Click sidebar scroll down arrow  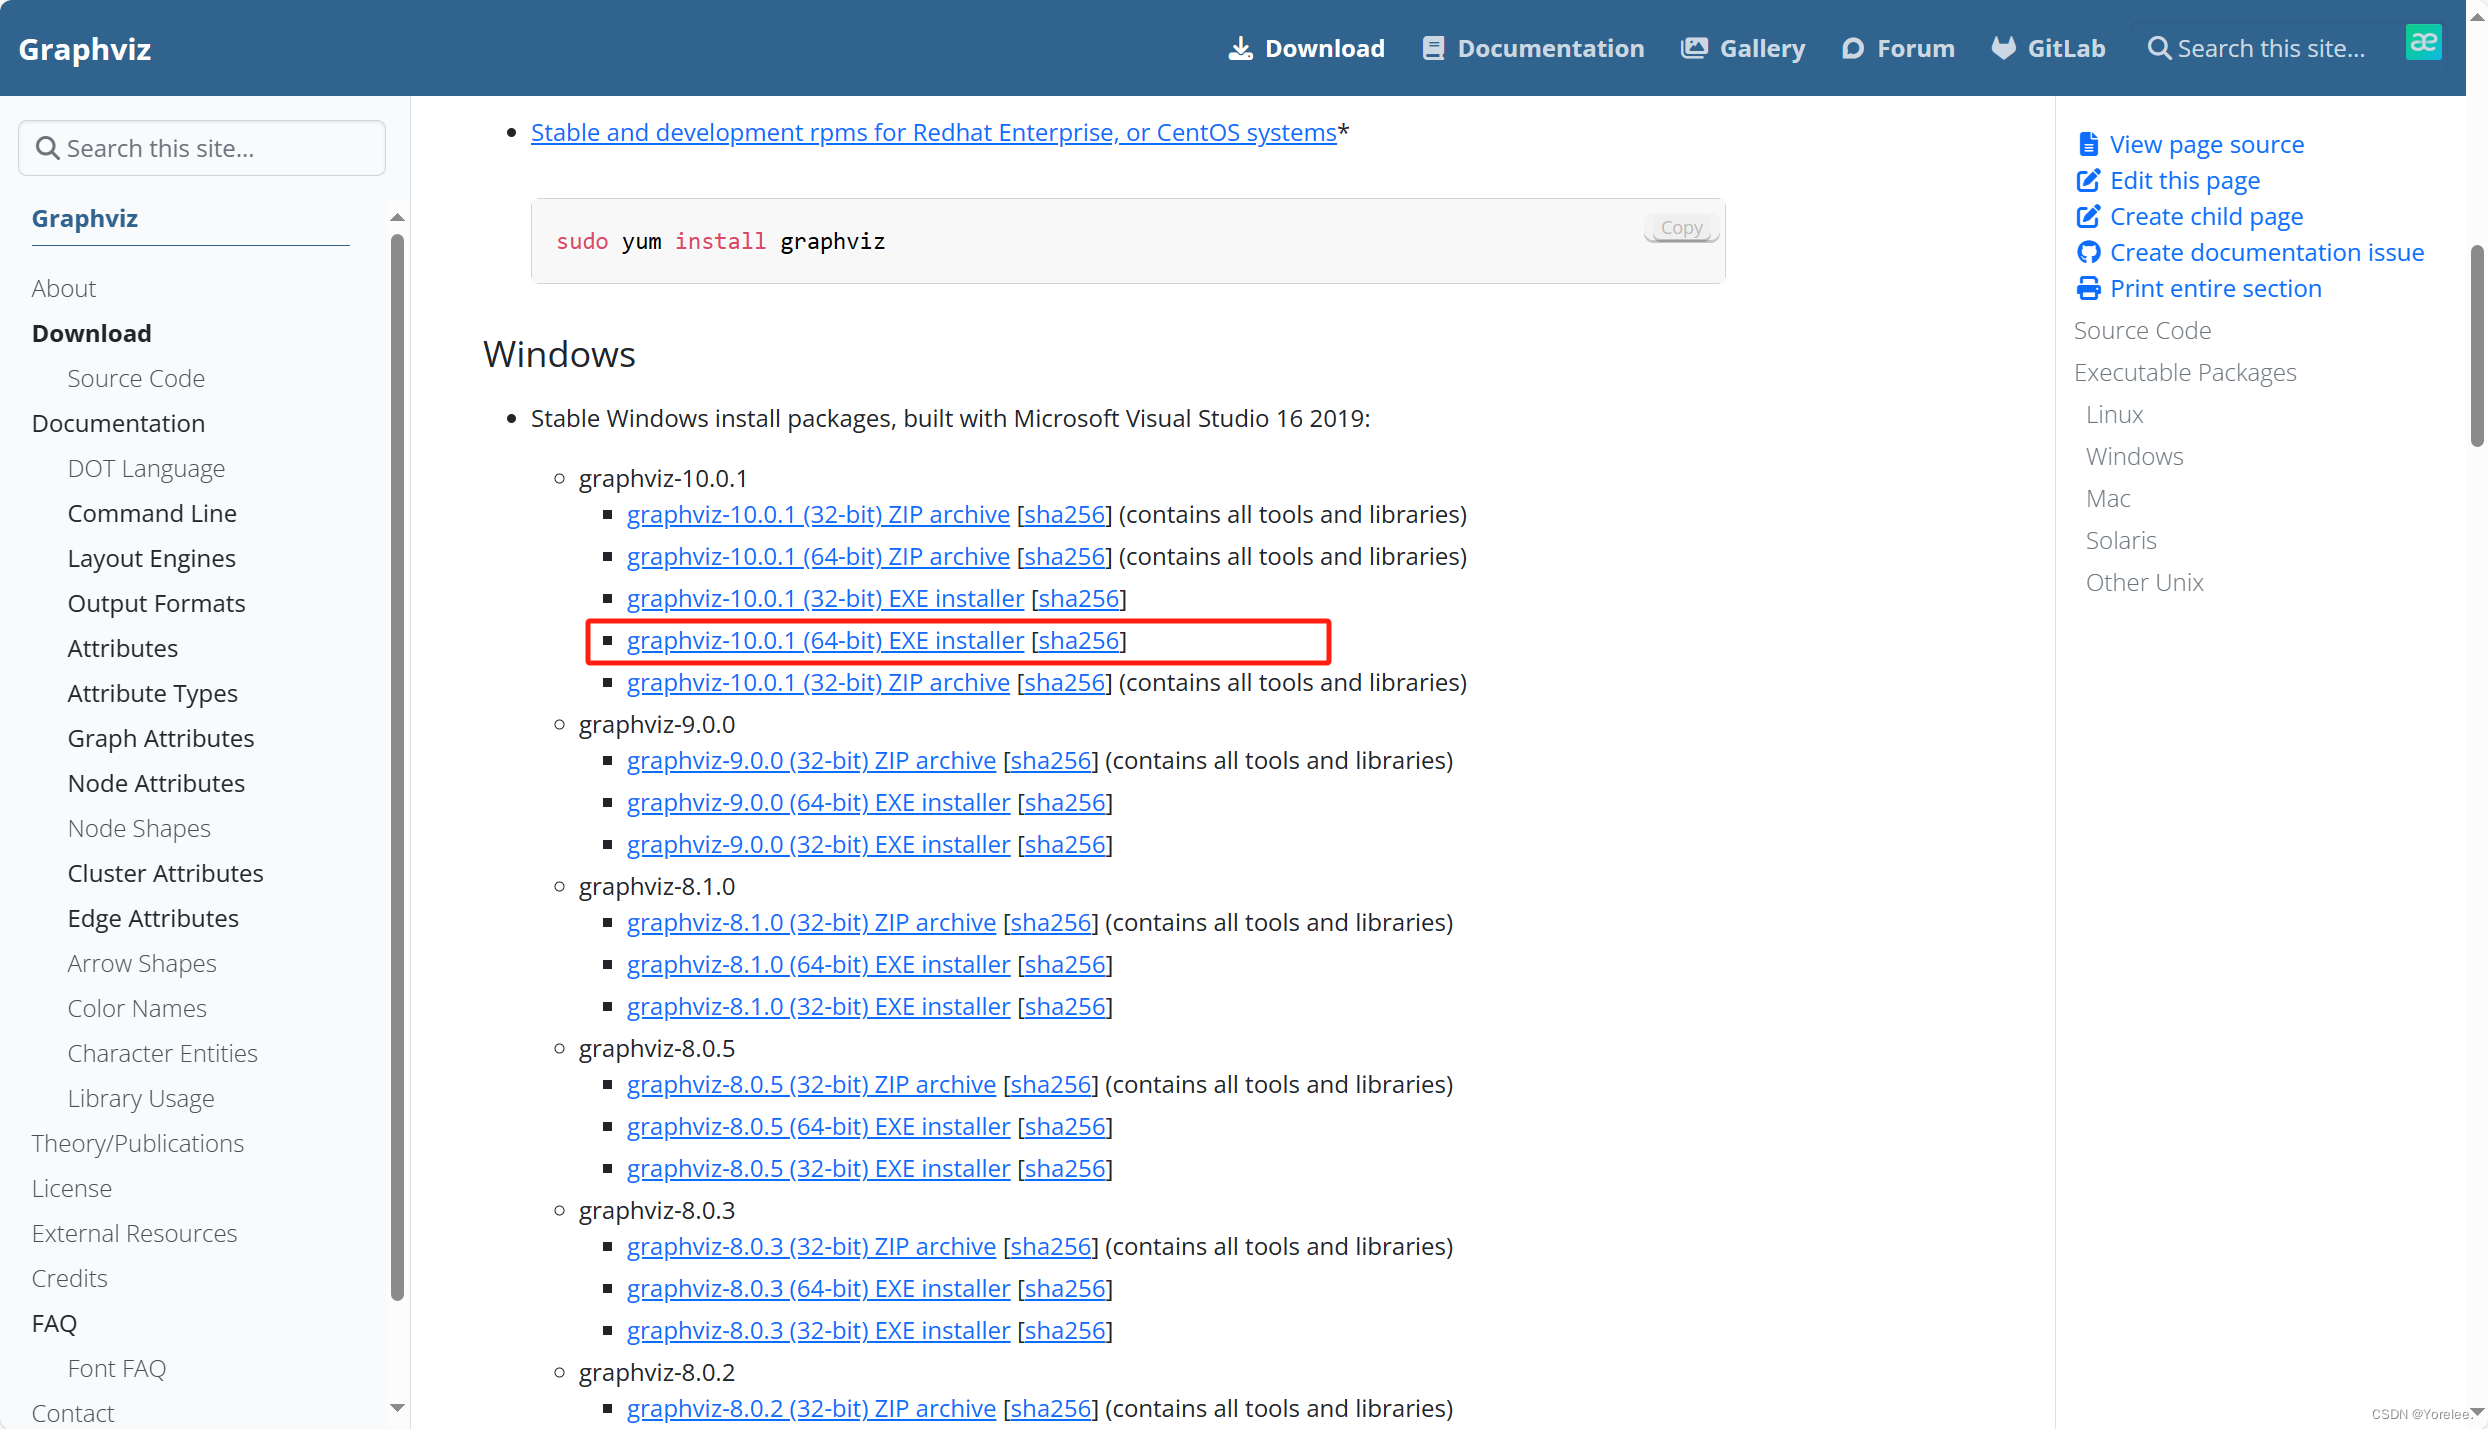397,1408
